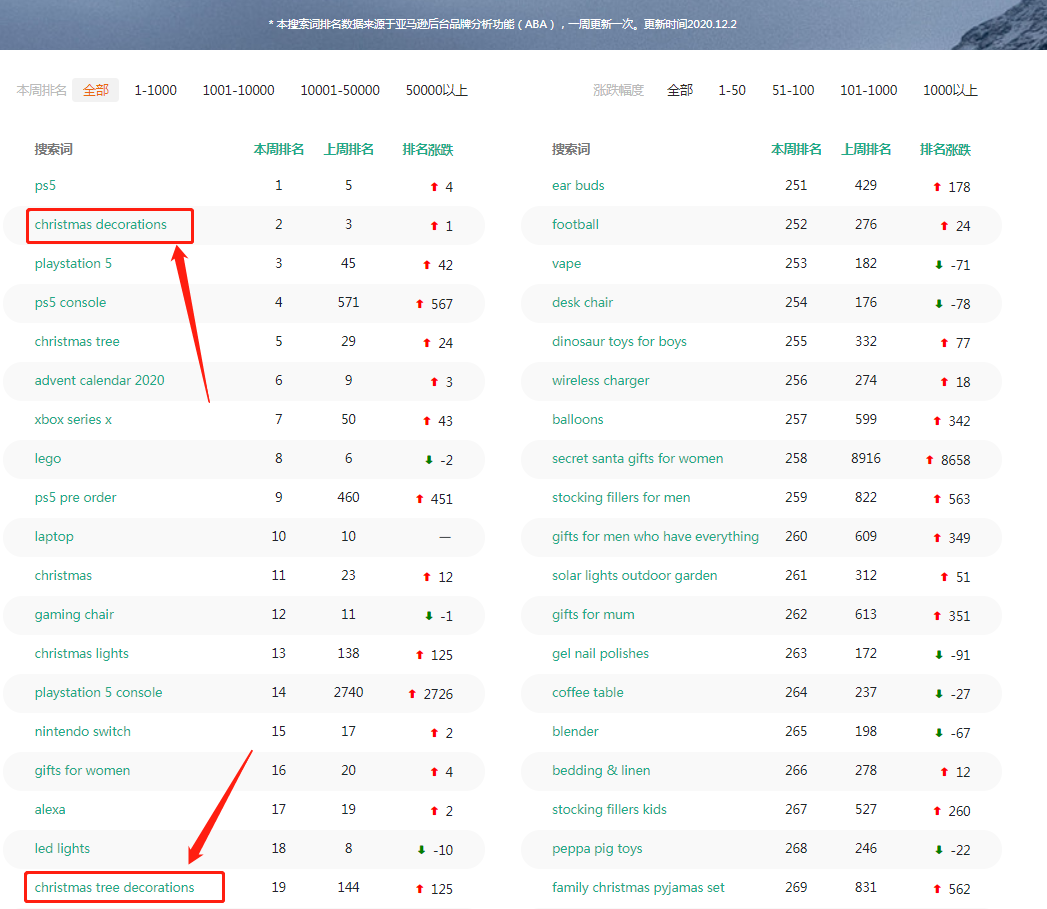Open the xbox series x keyword
This screenshot has width=1047, height=909.
click(x=73, y=419)
